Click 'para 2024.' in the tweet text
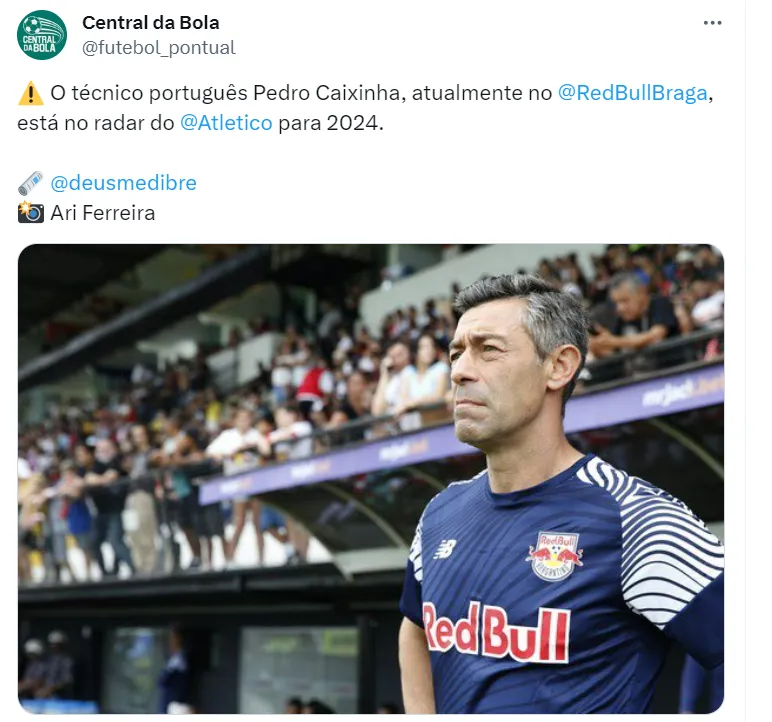 [x=330, y=123]
